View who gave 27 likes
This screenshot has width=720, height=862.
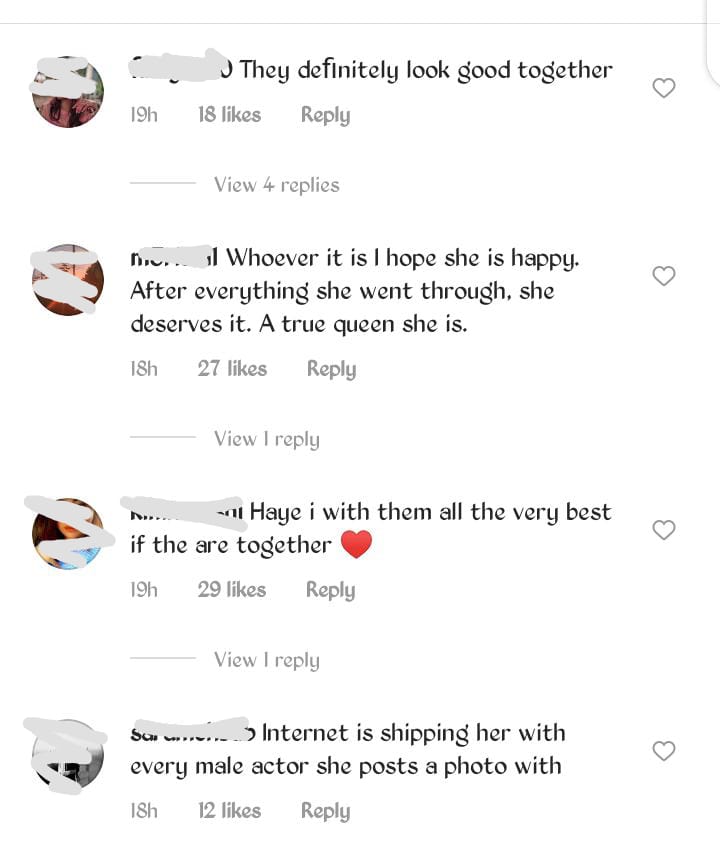pyautogui.click(x=232, y=369)
